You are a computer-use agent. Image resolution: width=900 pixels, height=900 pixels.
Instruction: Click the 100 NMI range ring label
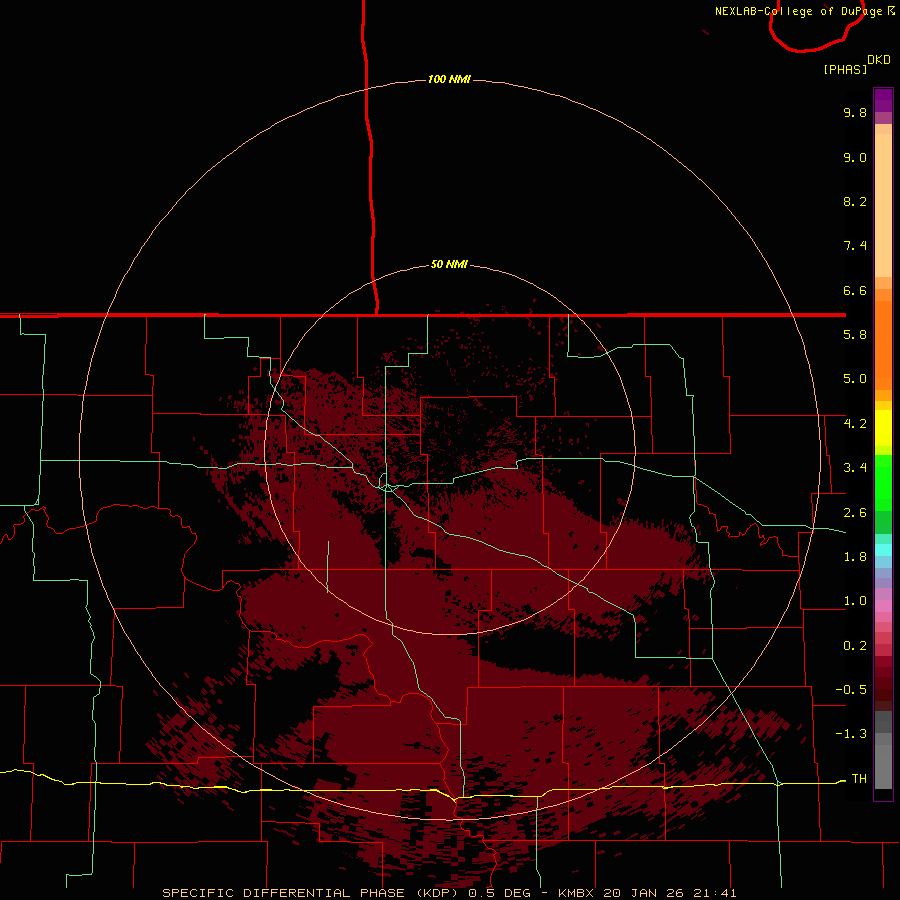coord(449,79)
